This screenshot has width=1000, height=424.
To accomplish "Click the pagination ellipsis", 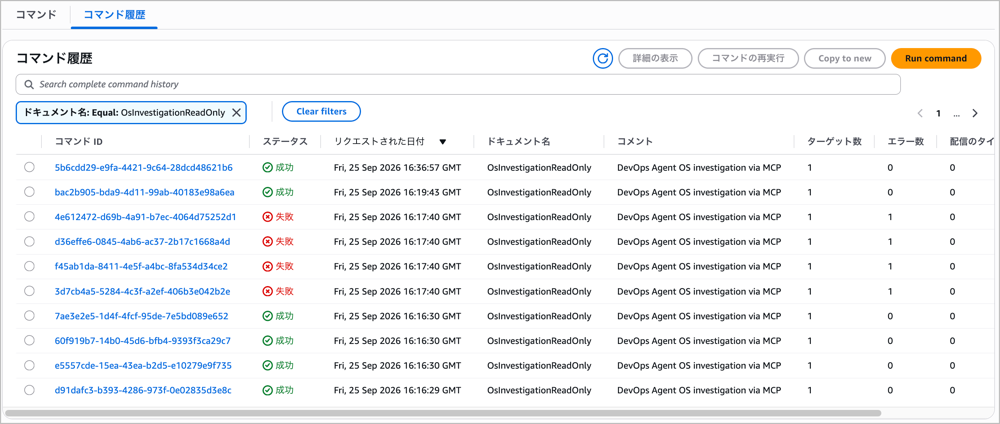I will (956, 115).
